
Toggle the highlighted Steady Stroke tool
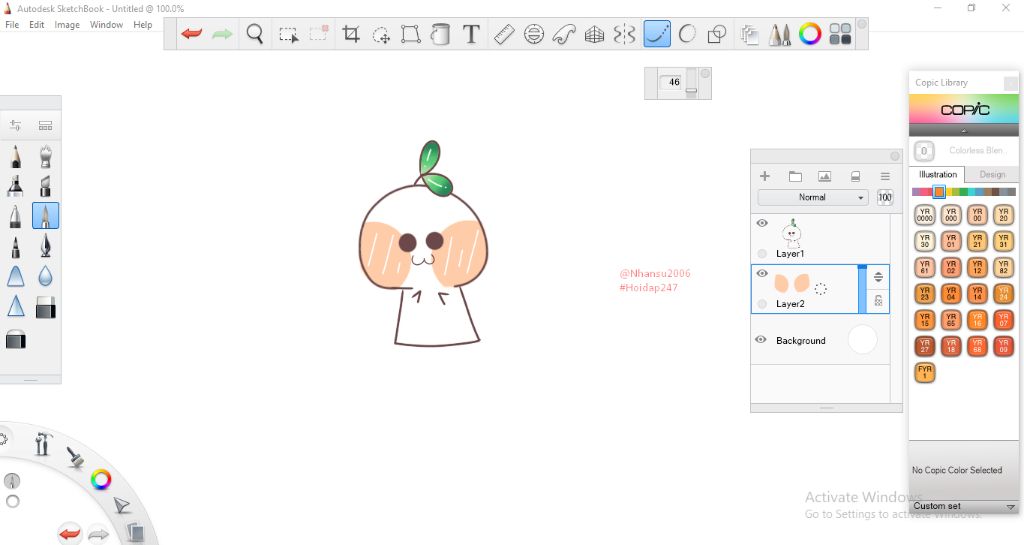point(657,33)
